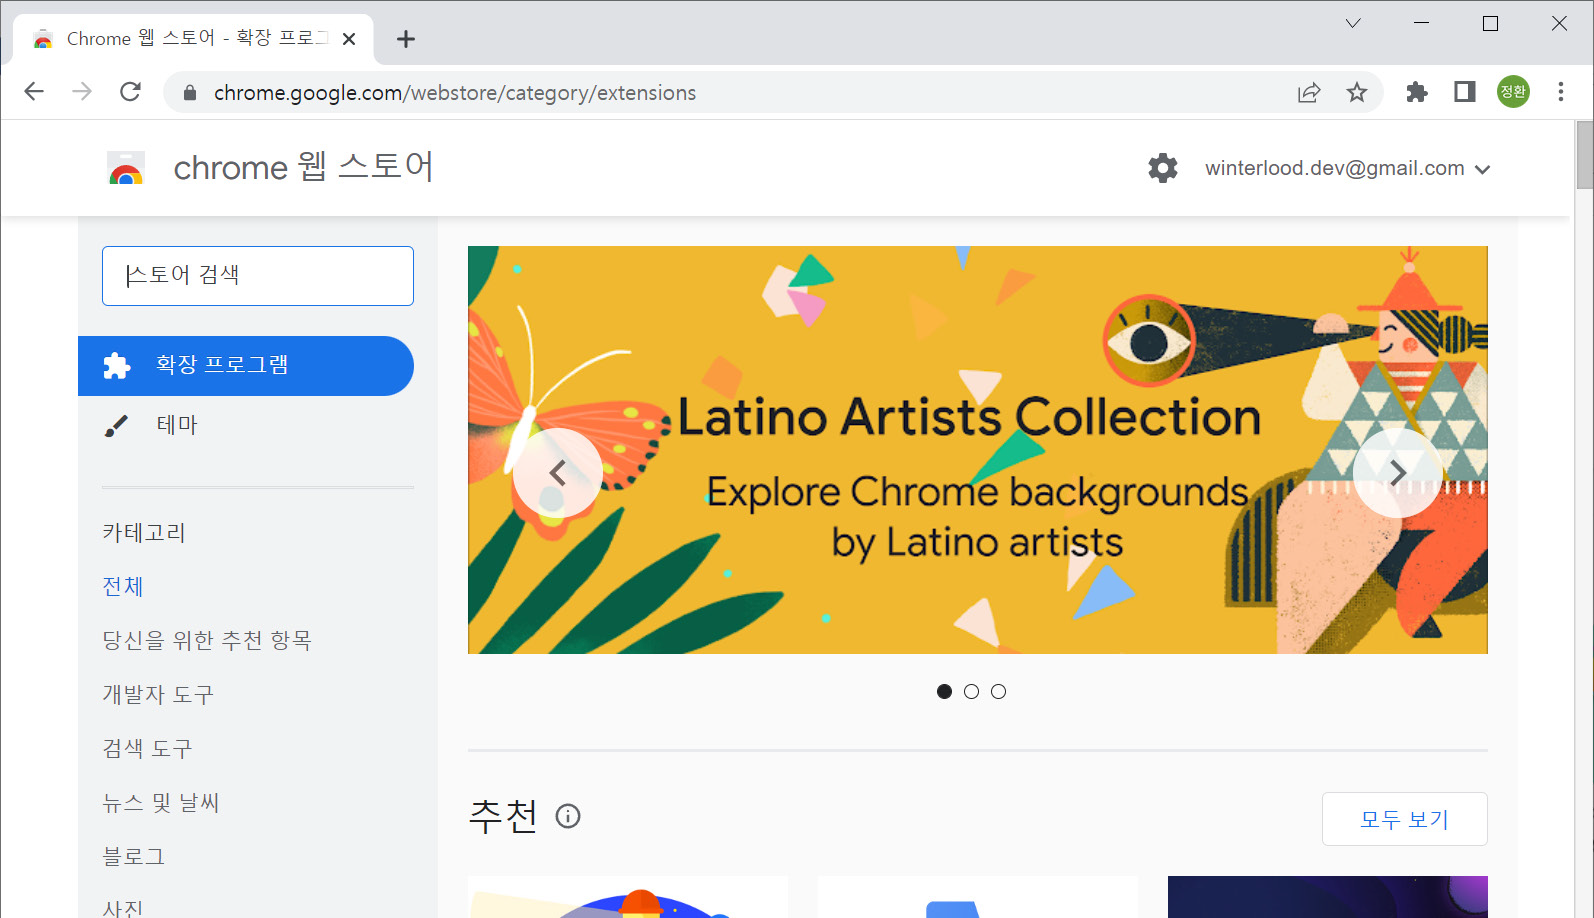1594x918 pixels.
Task: Select first carousel dot
Action: click(944, 692)
